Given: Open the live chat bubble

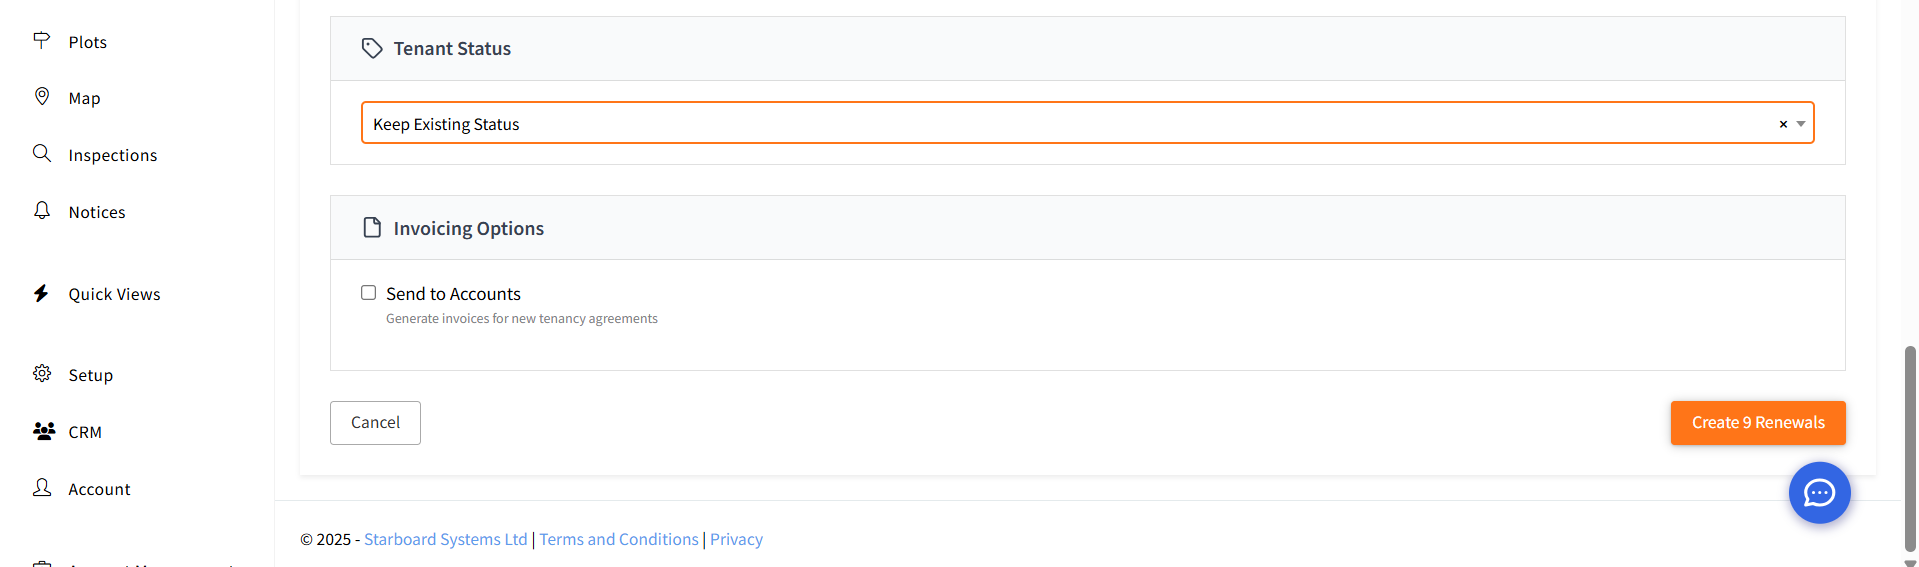Looking at the screenshot, I should point(1819,493).
